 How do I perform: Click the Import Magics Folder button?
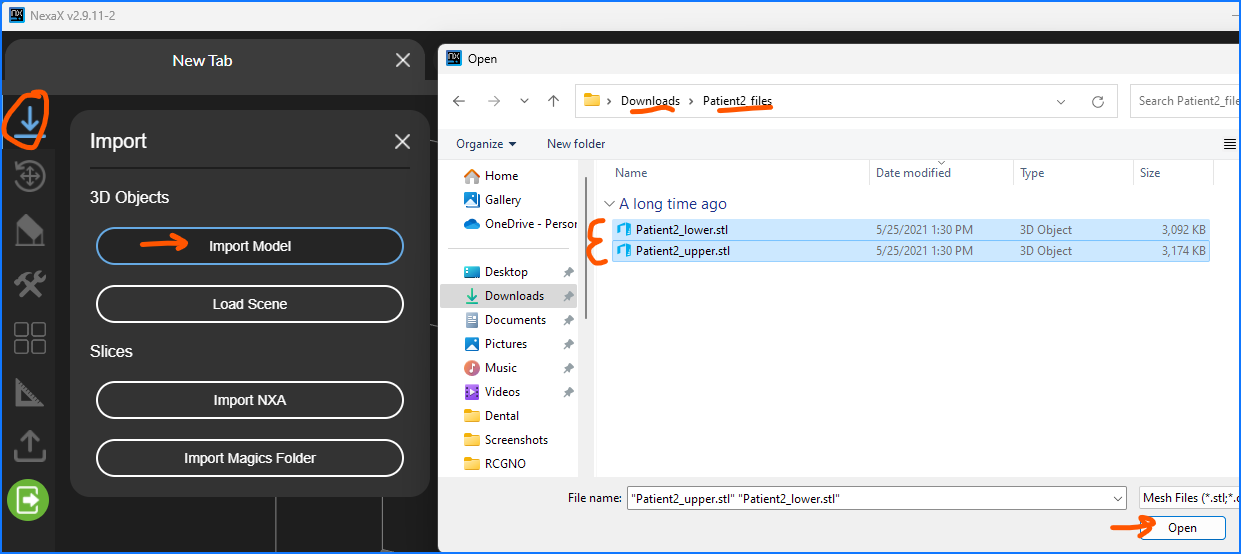coord(250,458)
